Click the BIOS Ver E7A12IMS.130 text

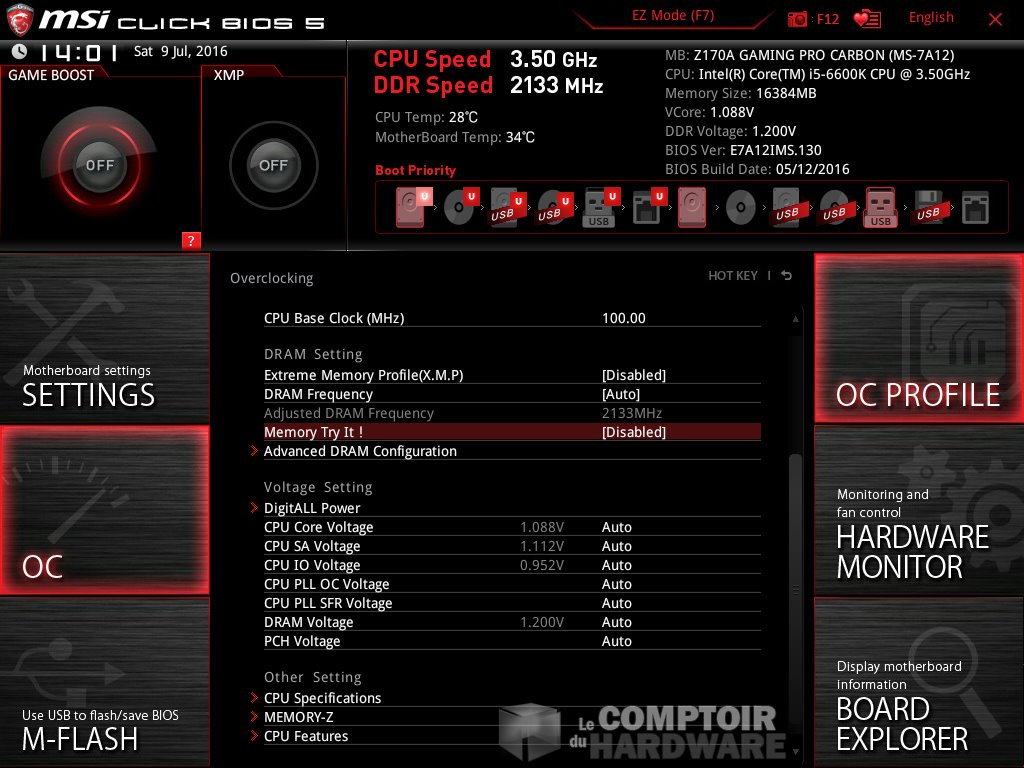[743, 150]
